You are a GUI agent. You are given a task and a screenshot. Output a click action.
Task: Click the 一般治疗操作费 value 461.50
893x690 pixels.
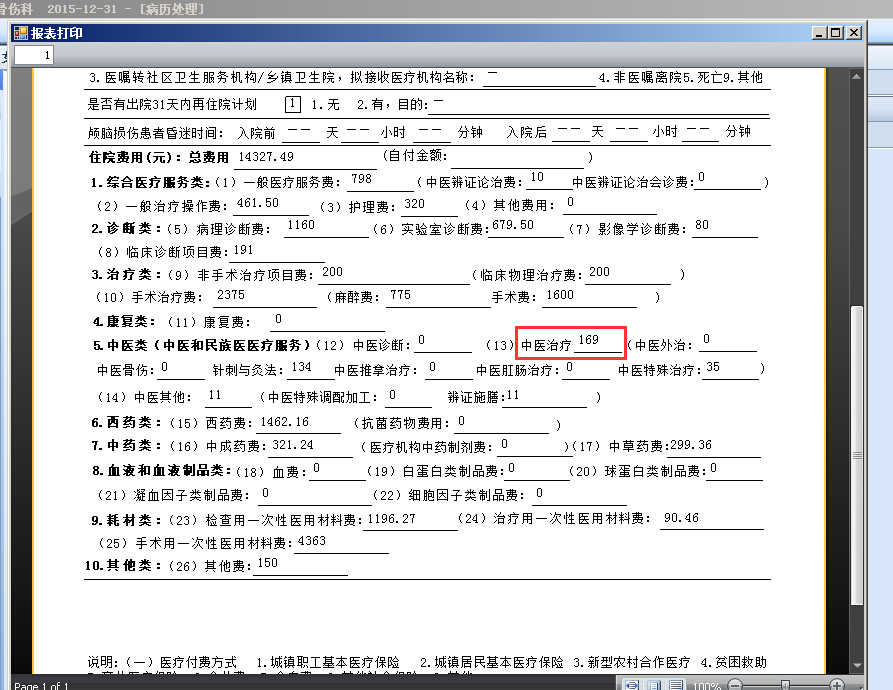258,203
